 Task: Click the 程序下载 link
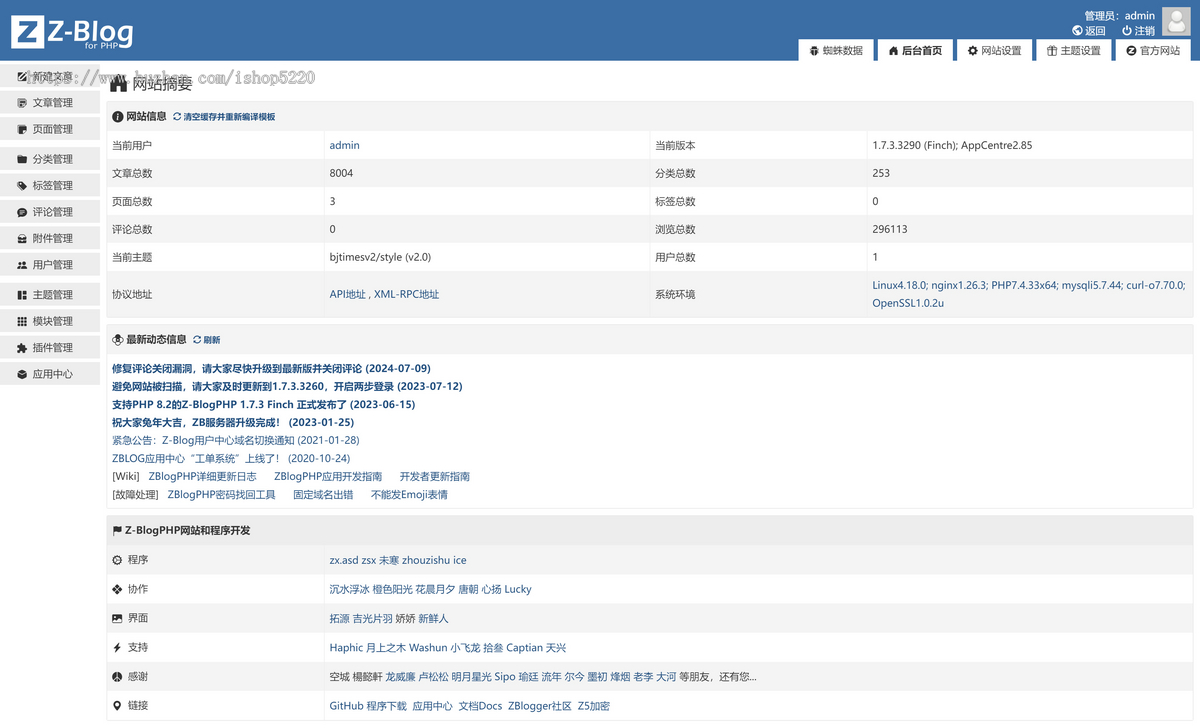(387, 705)
